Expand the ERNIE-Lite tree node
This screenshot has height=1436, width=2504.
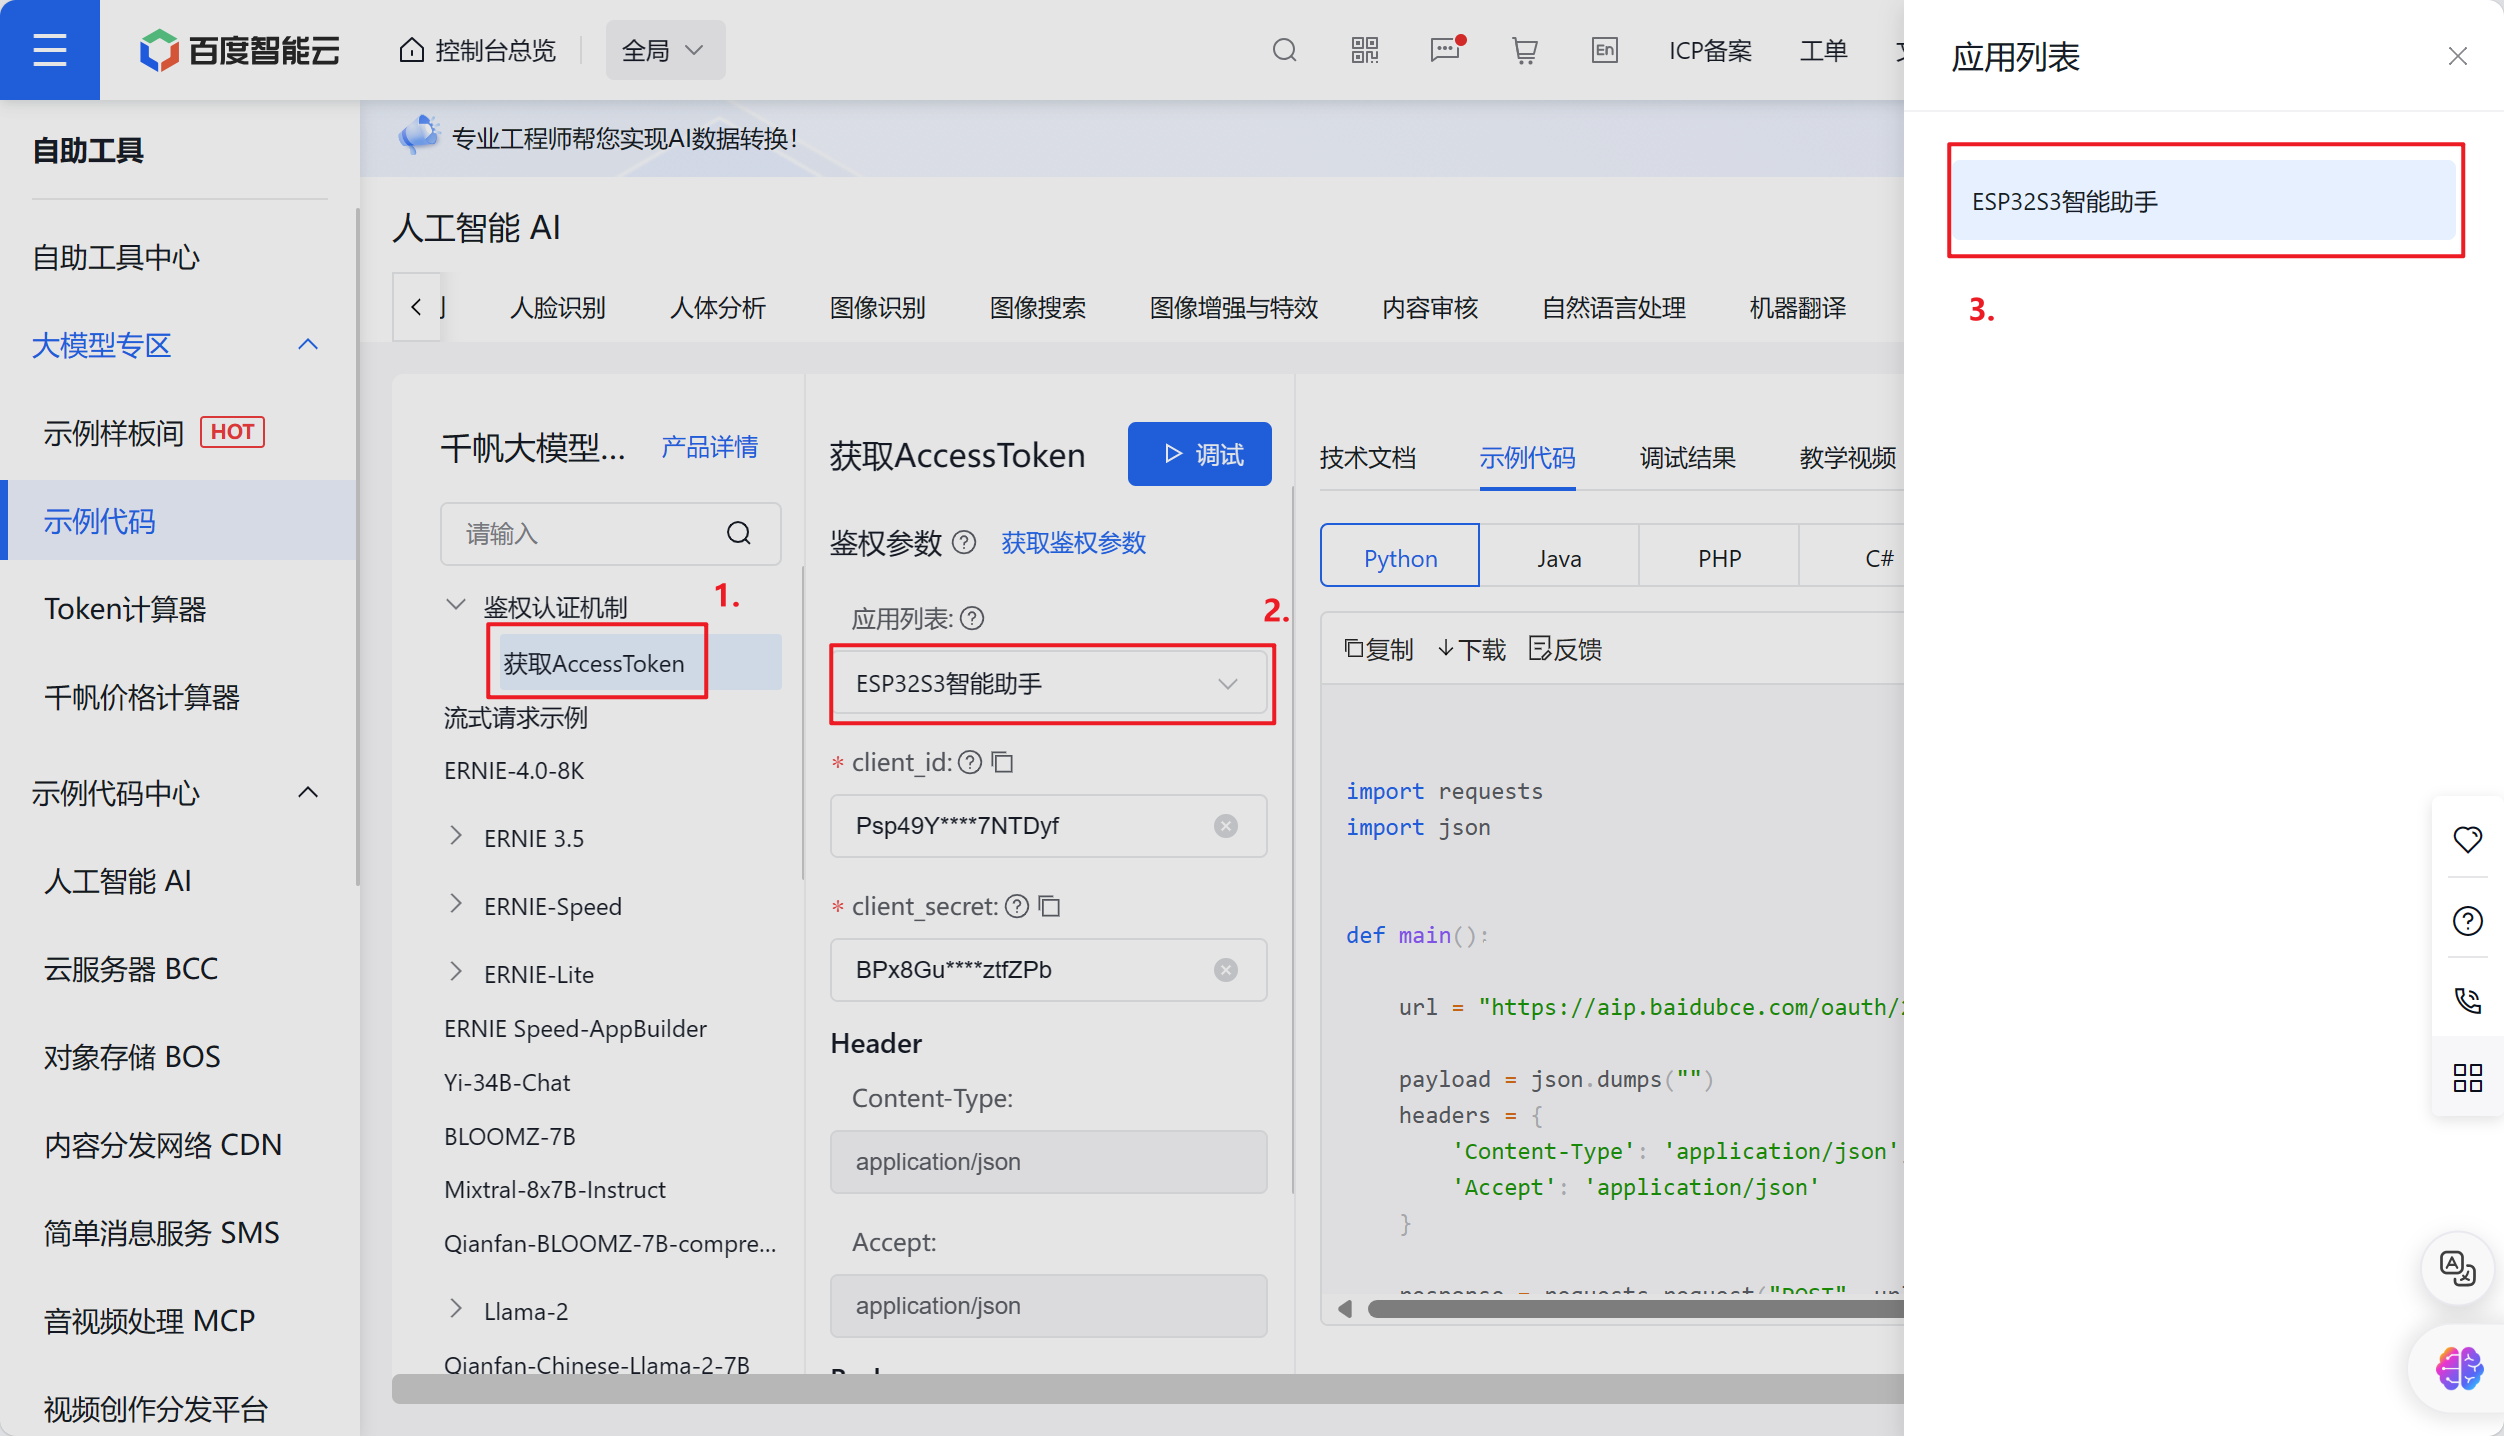coord(455,973)
